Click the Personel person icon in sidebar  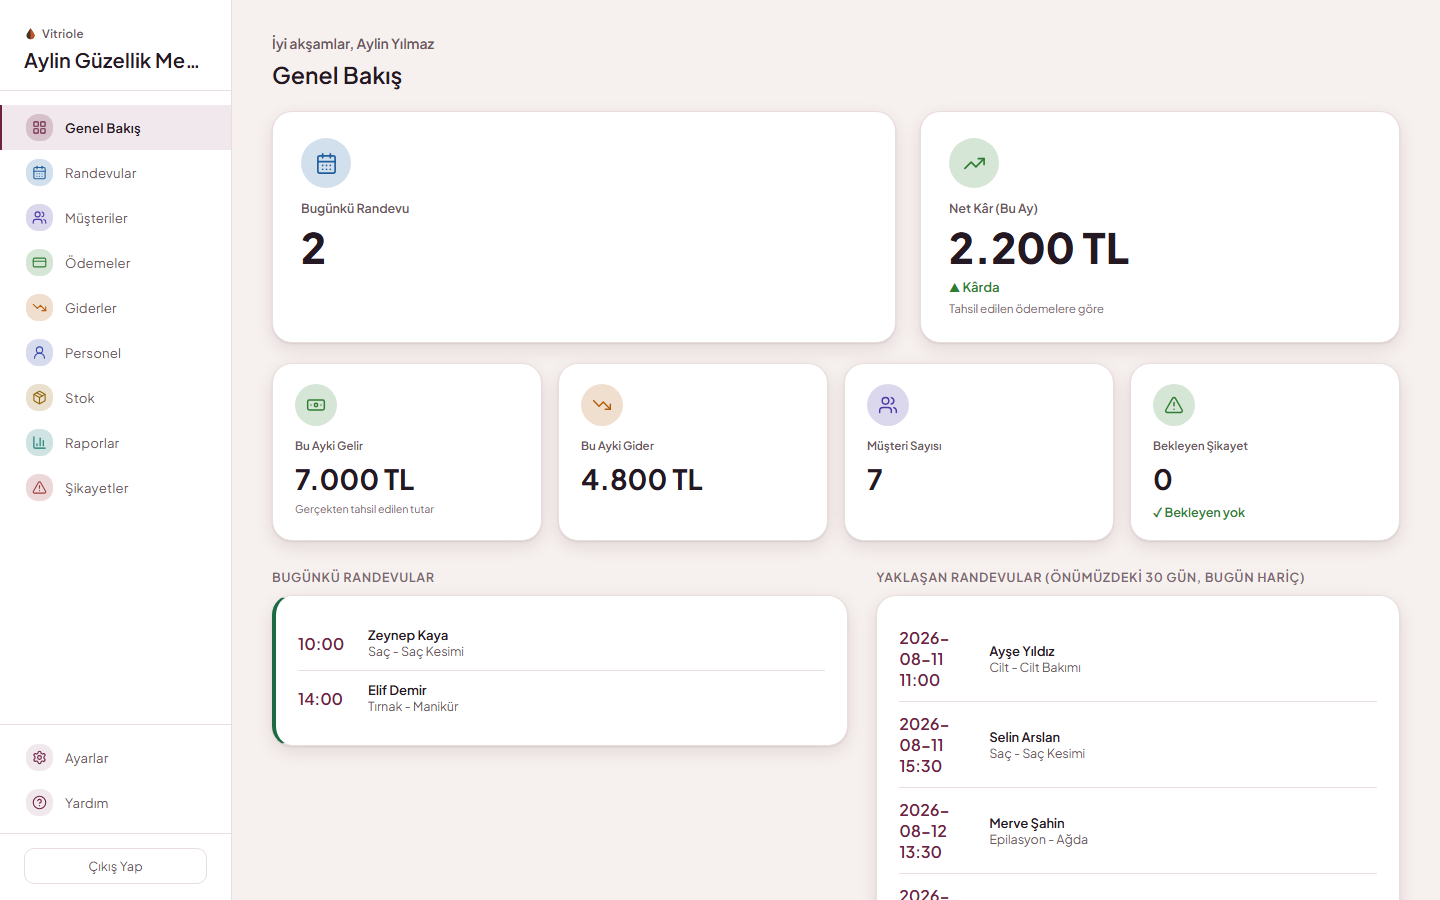[39, 353]
